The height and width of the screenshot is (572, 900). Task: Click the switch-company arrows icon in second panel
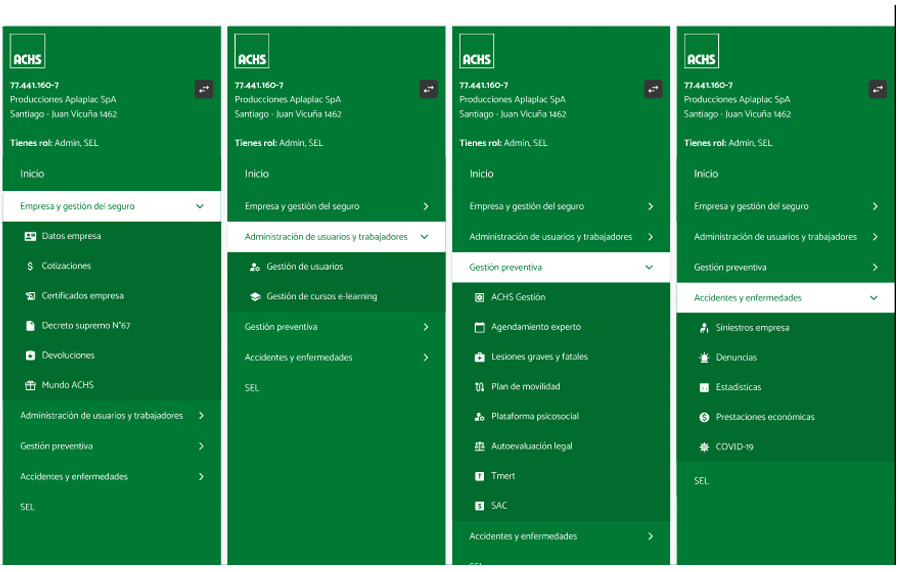[428, 90]
